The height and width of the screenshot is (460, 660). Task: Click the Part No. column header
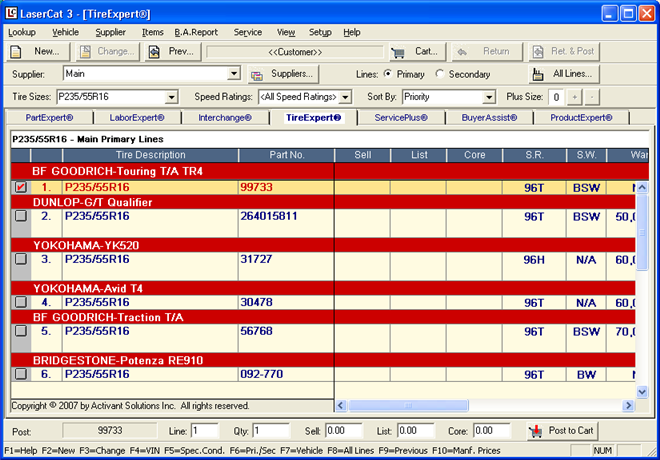click(x=285, y=155)
